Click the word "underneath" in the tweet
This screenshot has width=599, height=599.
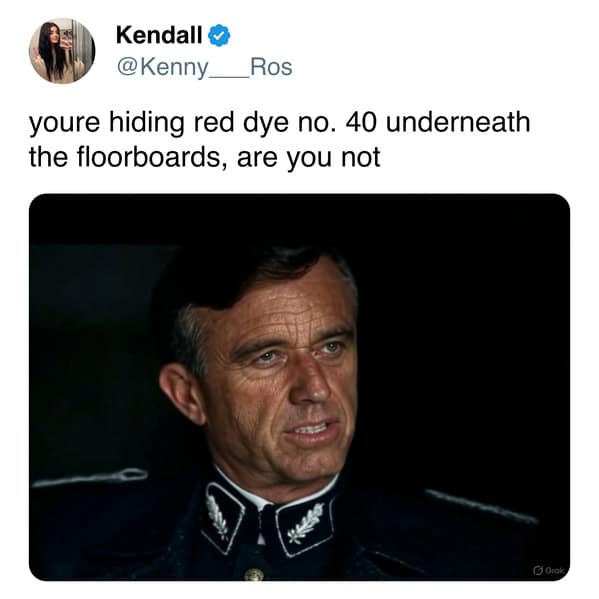[x=458, y=123]
